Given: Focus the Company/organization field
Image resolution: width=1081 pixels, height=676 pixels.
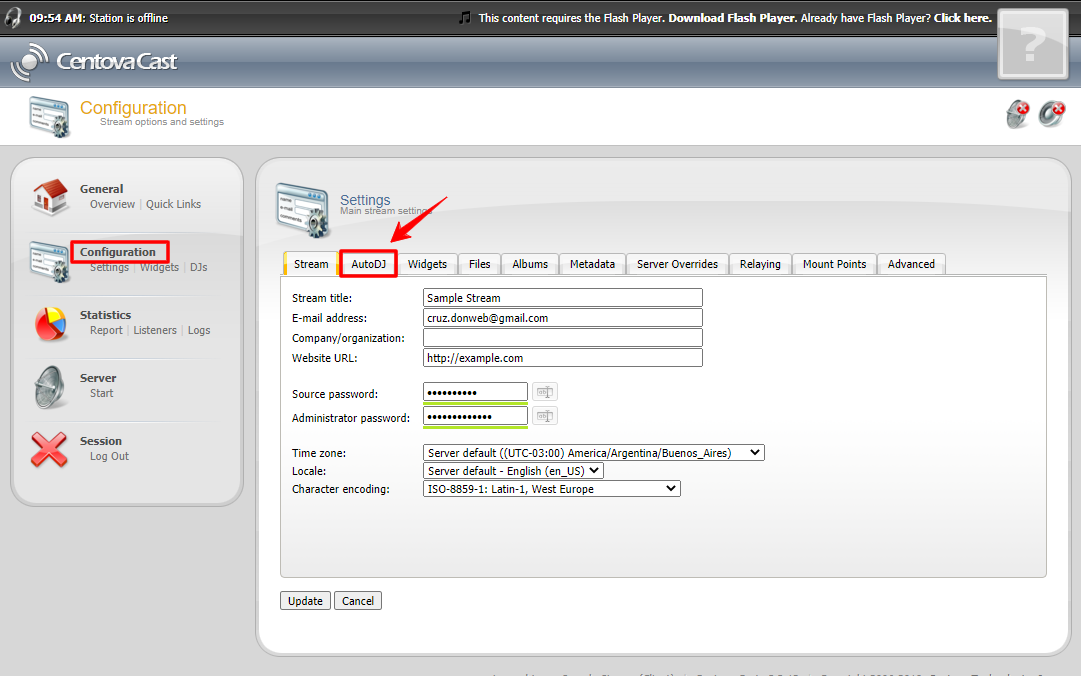Looking at the screenshot, I should pos(563,338).
